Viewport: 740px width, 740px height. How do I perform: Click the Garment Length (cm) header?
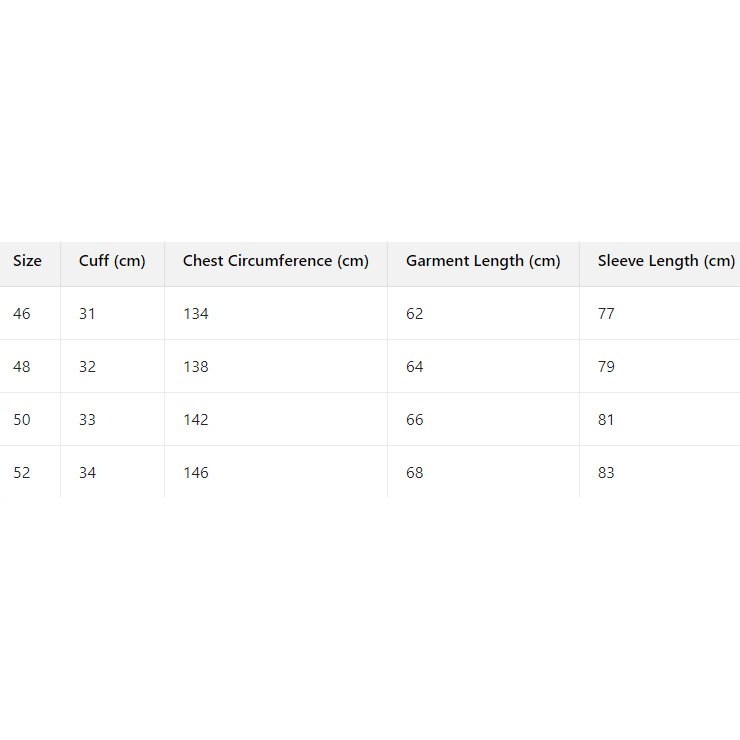point(483,261)
